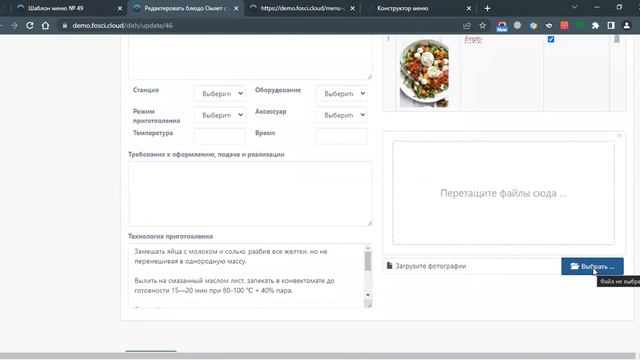This screenshot has height=360, width=640.
Task: Open the 'Режим приготовления' dropdown
Action: click(220, 115)
